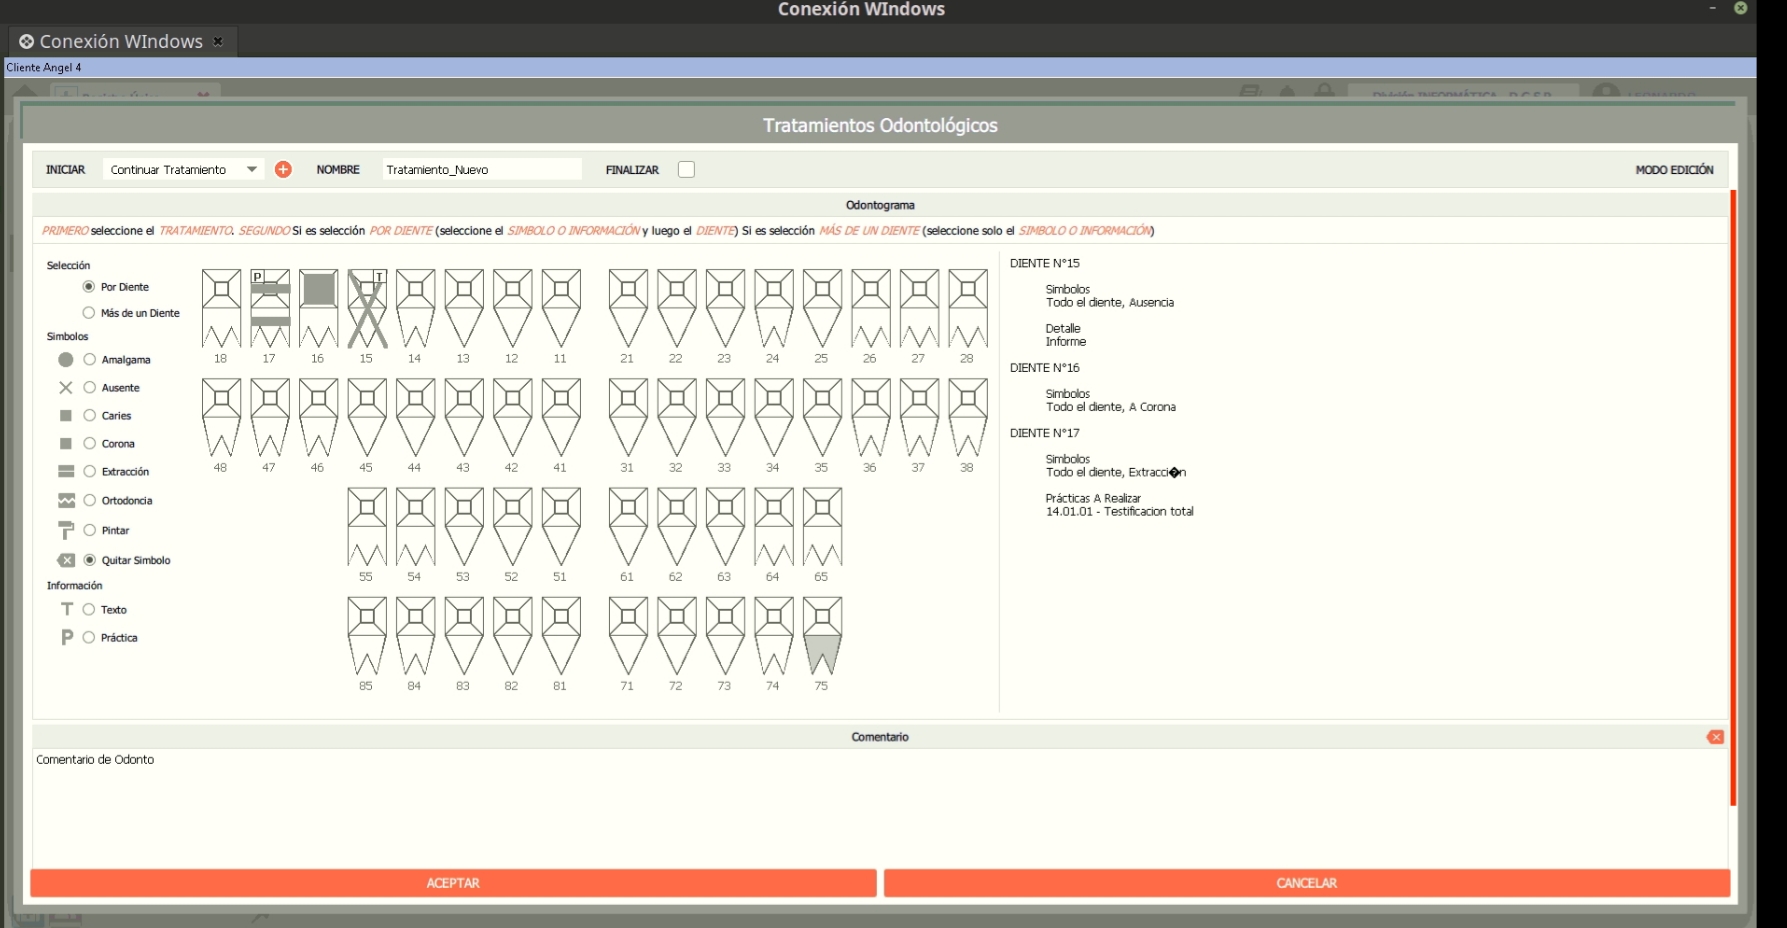The height and width of the screenshot is (928, 1787).
Task: Click primary tooth 71
Action: (628, 636)
